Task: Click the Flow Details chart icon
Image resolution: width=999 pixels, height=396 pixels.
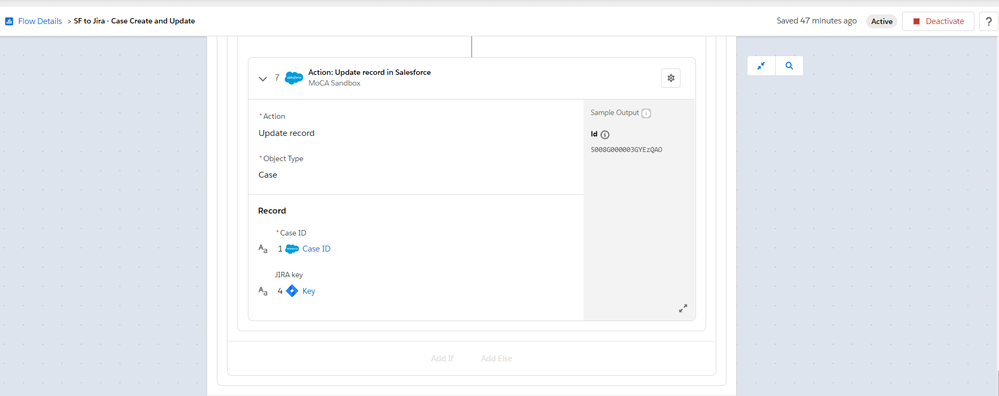Action: click(9, 21)
